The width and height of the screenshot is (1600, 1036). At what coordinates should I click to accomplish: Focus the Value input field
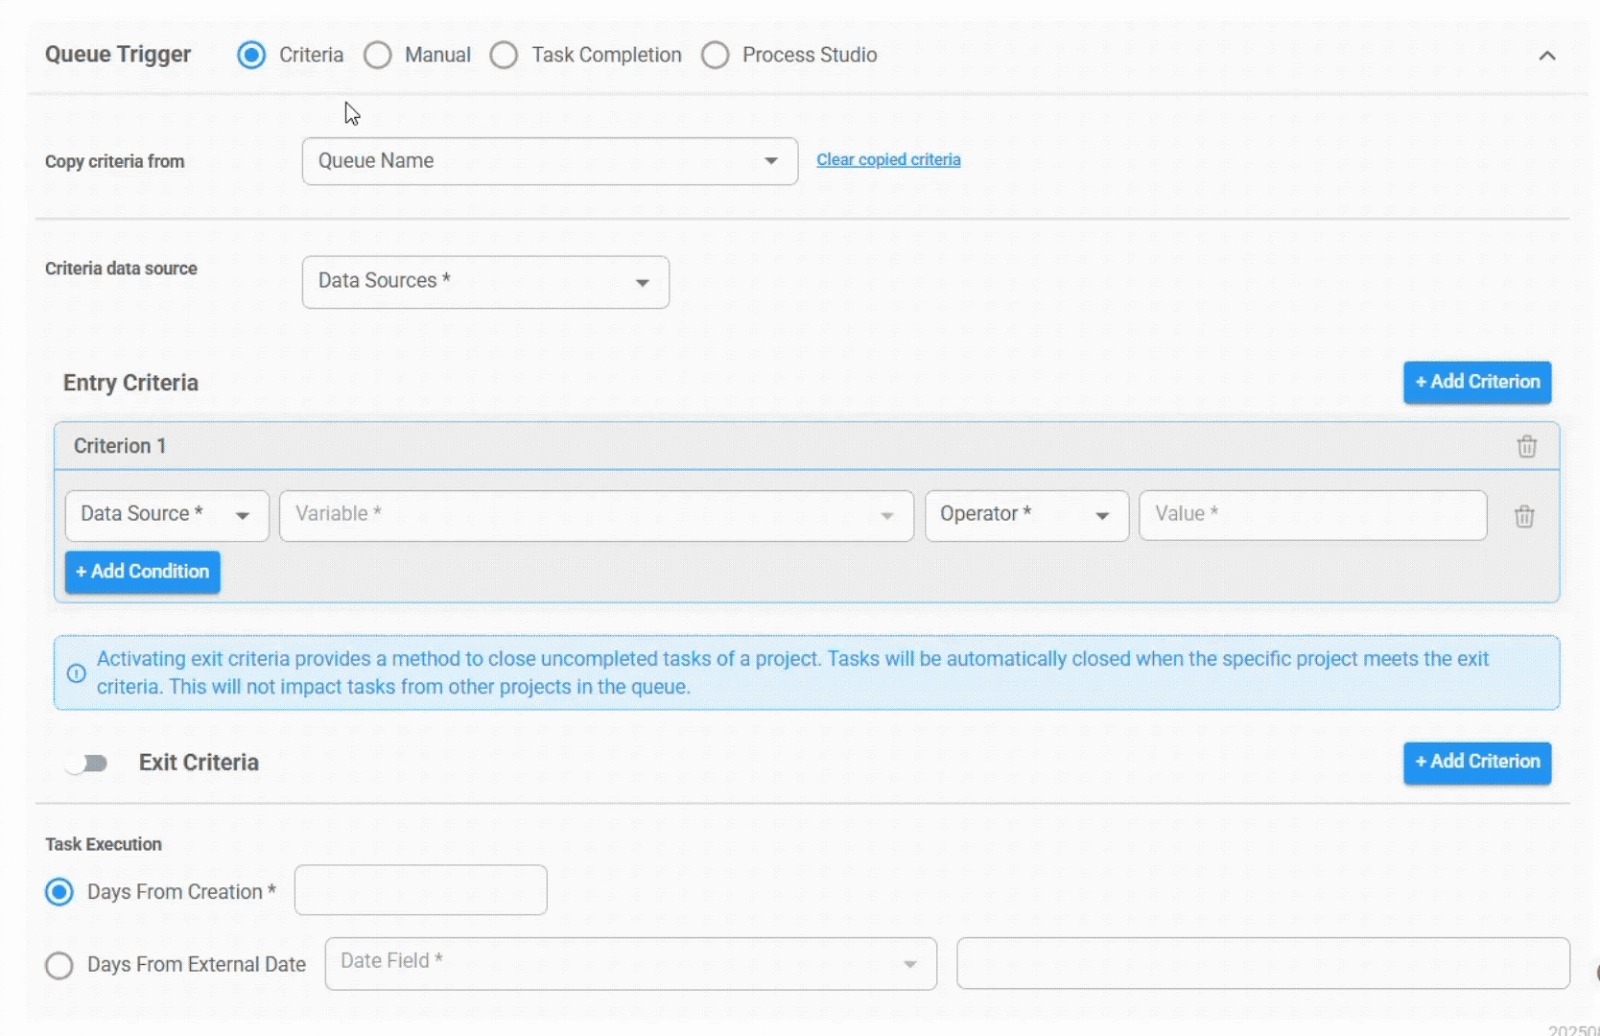1311,515
